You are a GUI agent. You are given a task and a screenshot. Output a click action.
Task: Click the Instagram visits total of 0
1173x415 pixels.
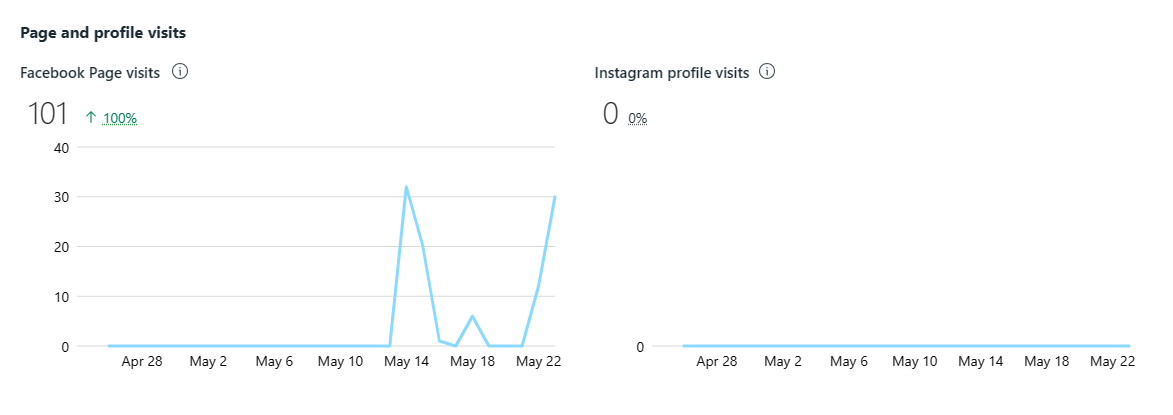coord(610,114)
